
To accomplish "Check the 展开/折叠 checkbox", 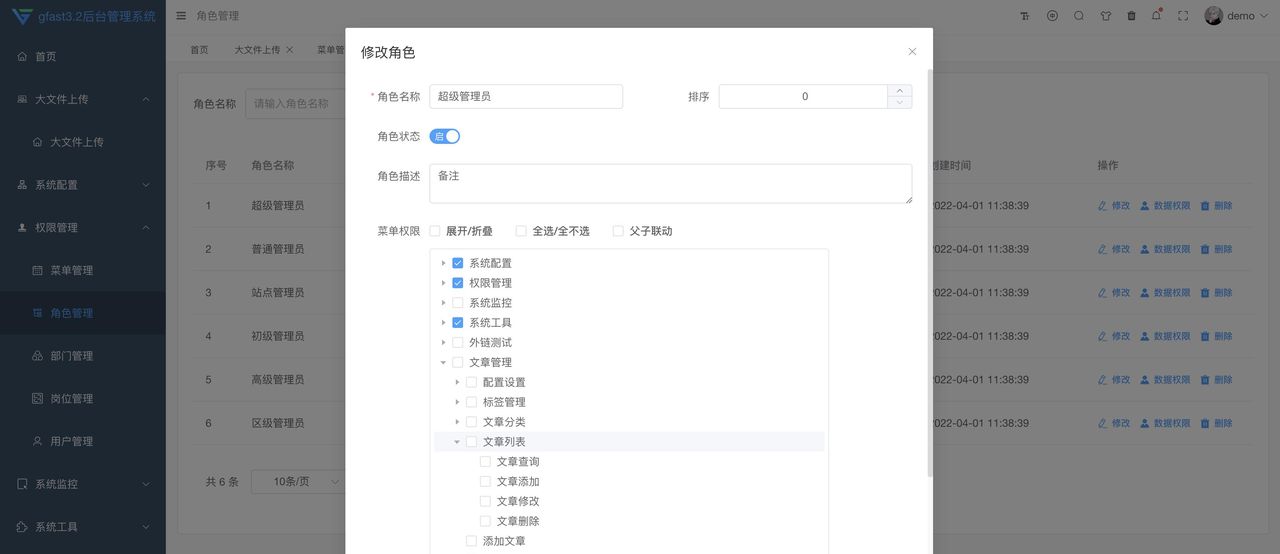I will [x=435, y=231].
